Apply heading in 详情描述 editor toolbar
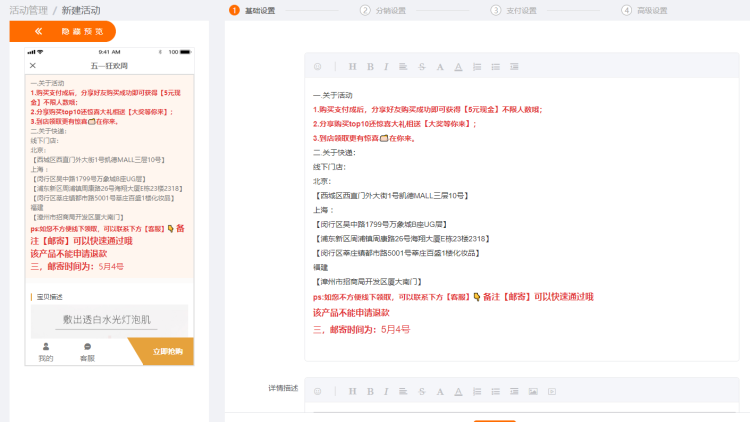 point(352,391)
